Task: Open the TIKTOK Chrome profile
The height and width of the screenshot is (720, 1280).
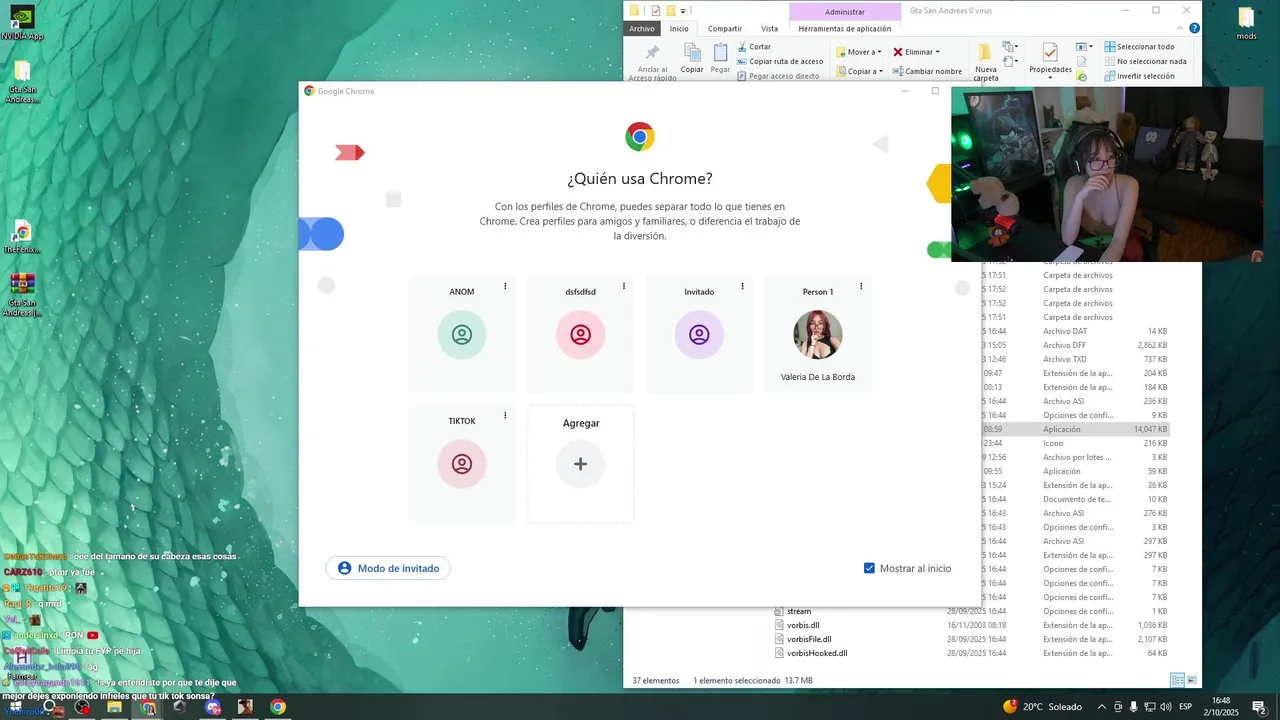Action: pos(461,464)
